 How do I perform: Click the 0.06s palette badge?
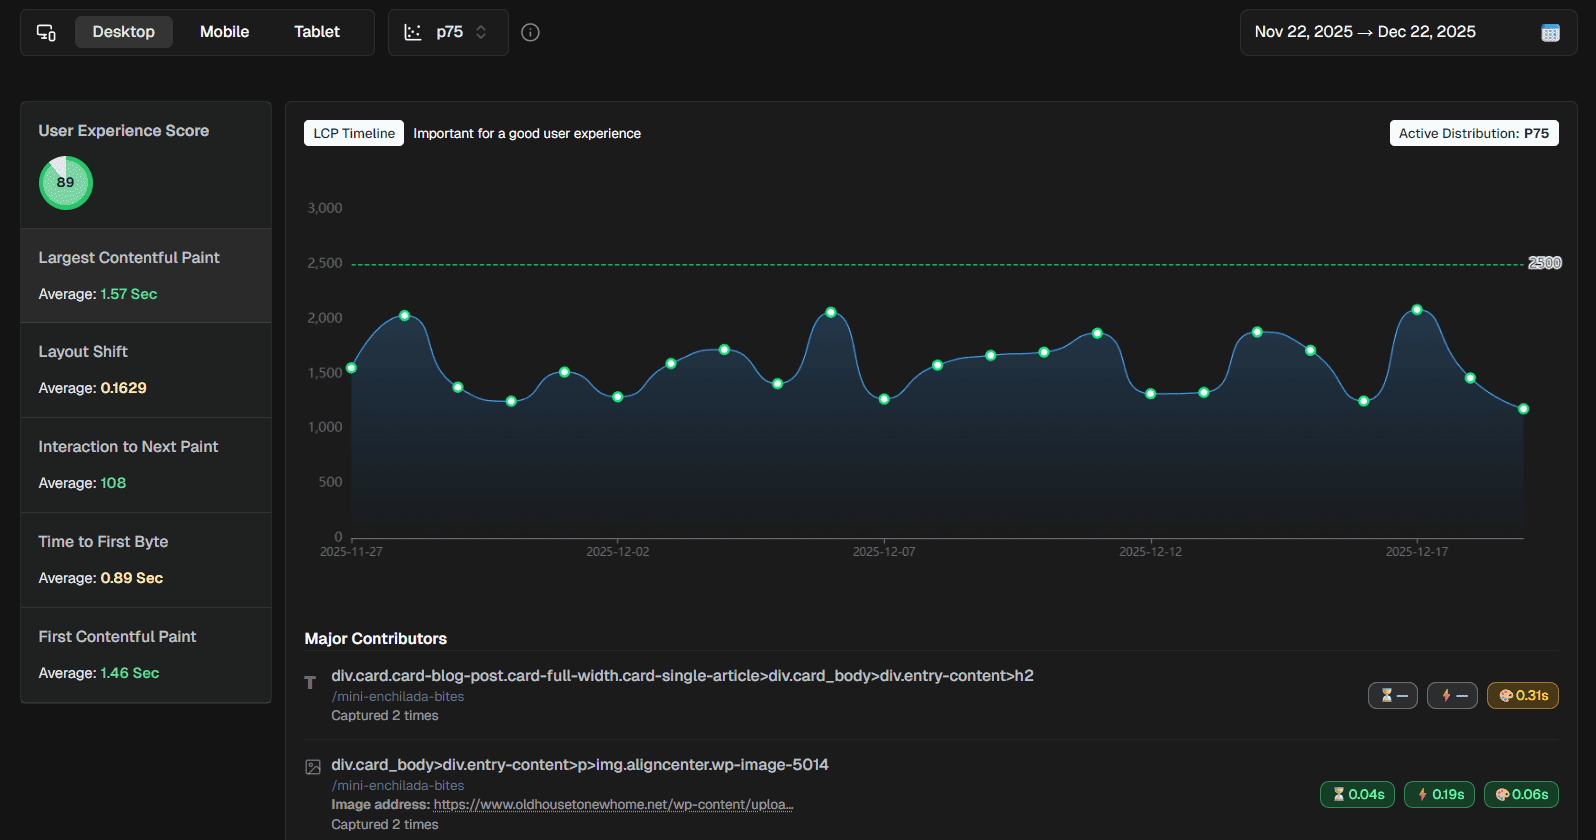1521,794
